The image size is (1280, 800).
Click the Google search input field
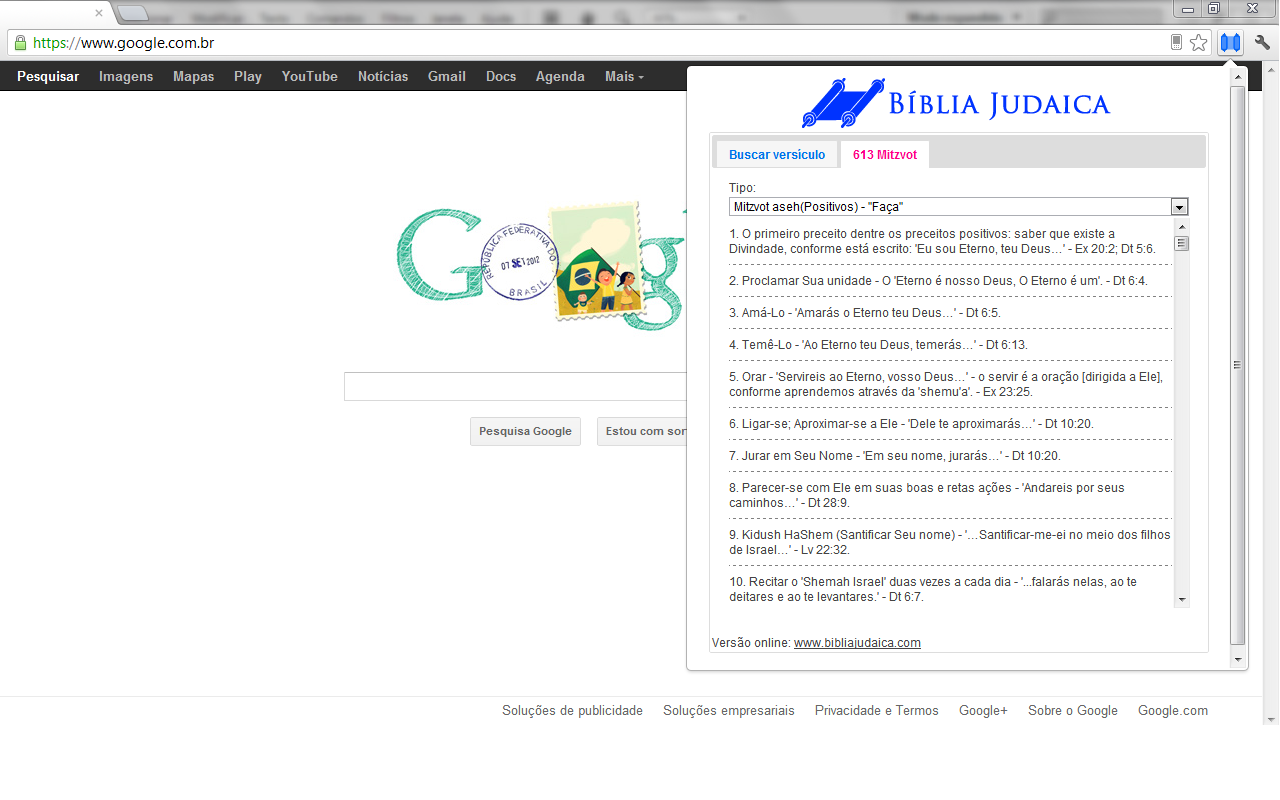click(515, 386)
